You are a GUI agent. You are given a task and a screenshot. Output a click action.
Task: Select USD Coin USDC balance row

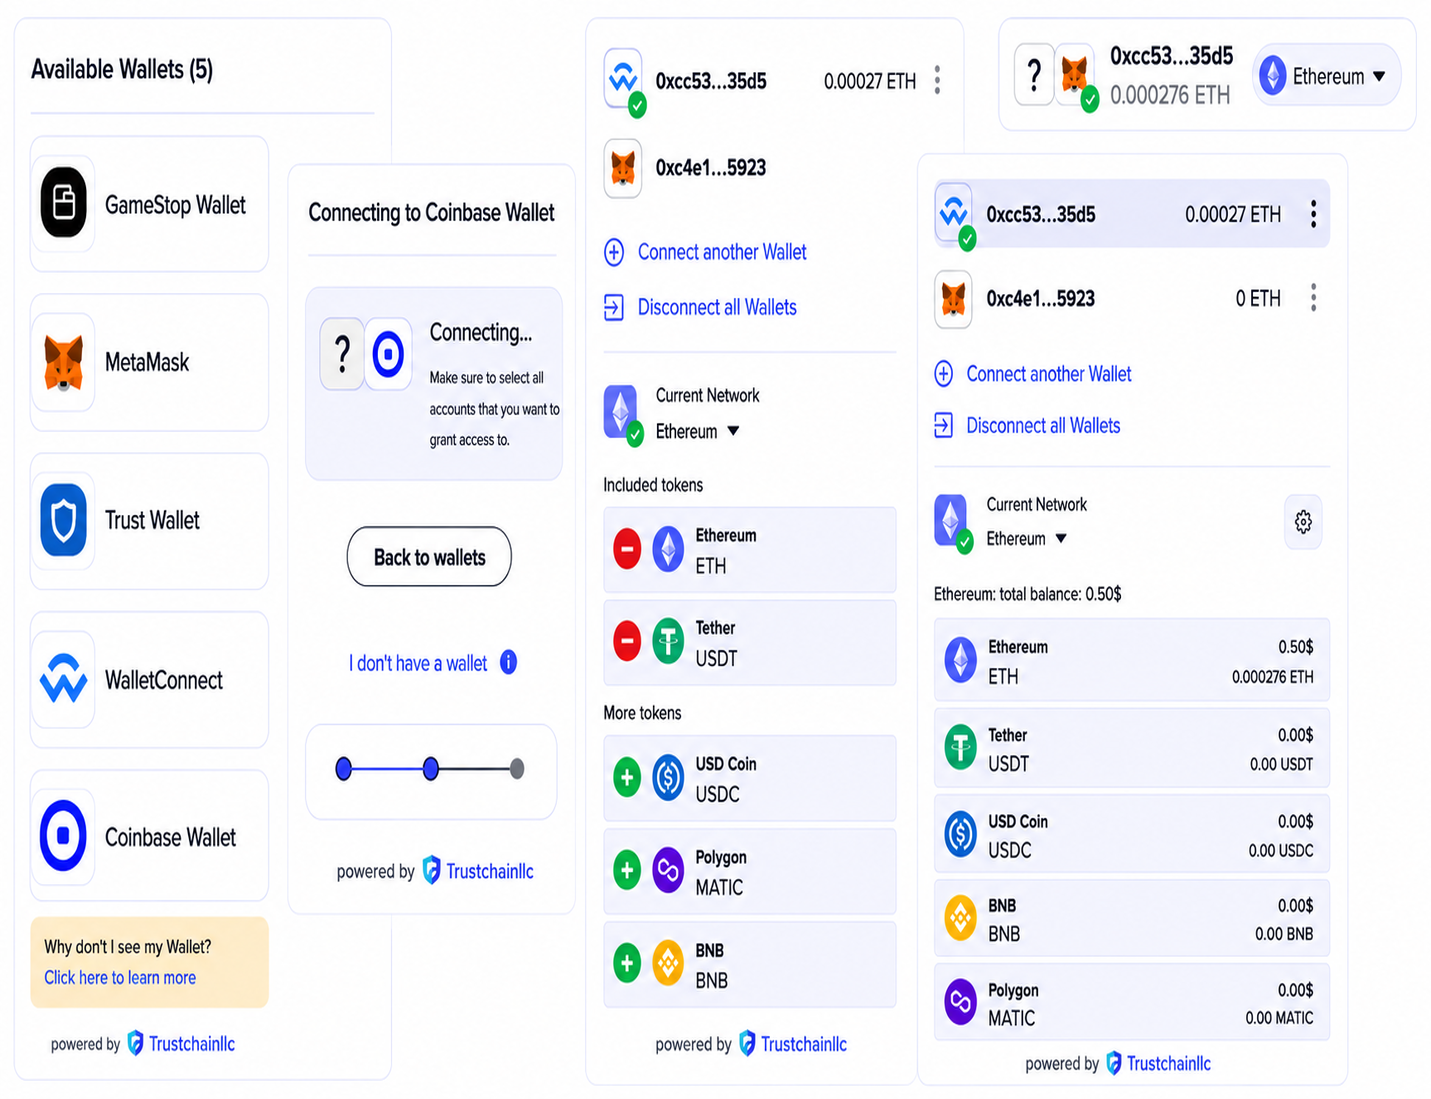1132,834
